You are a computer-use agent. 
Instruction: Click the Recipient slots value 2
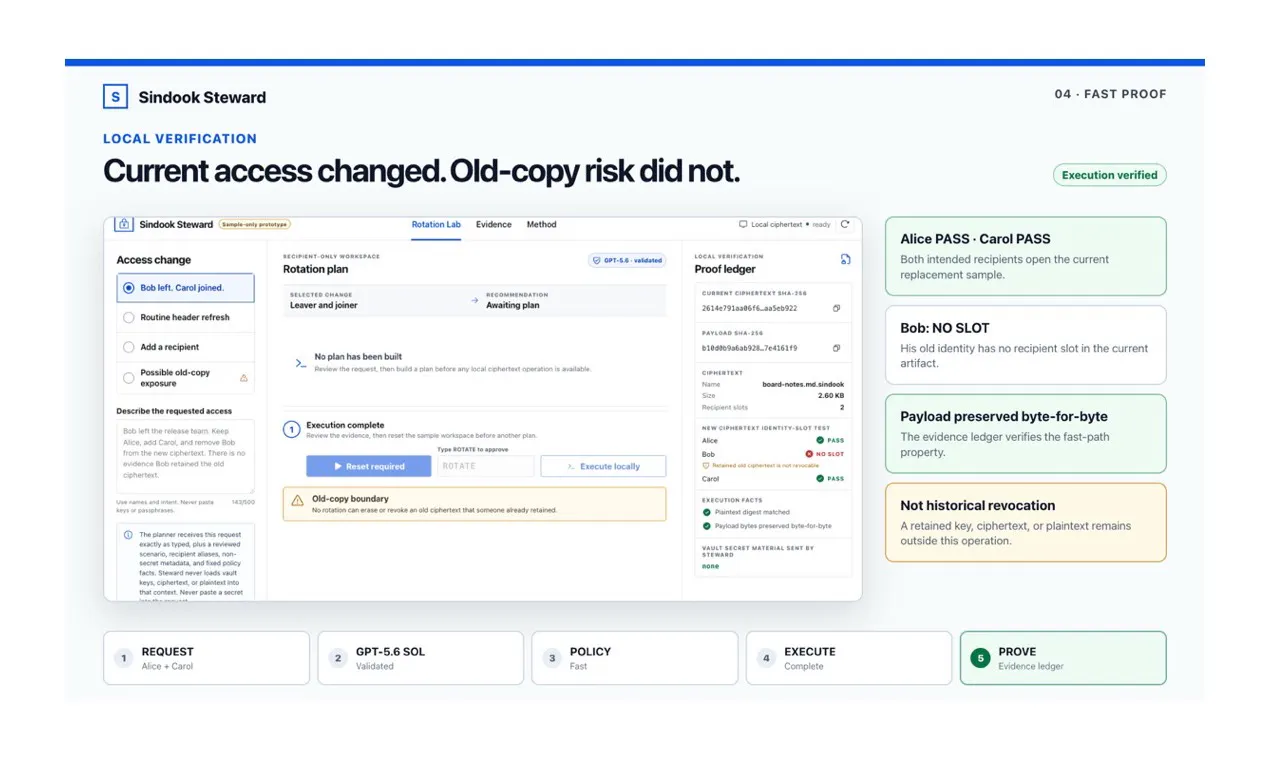[842, 408]
